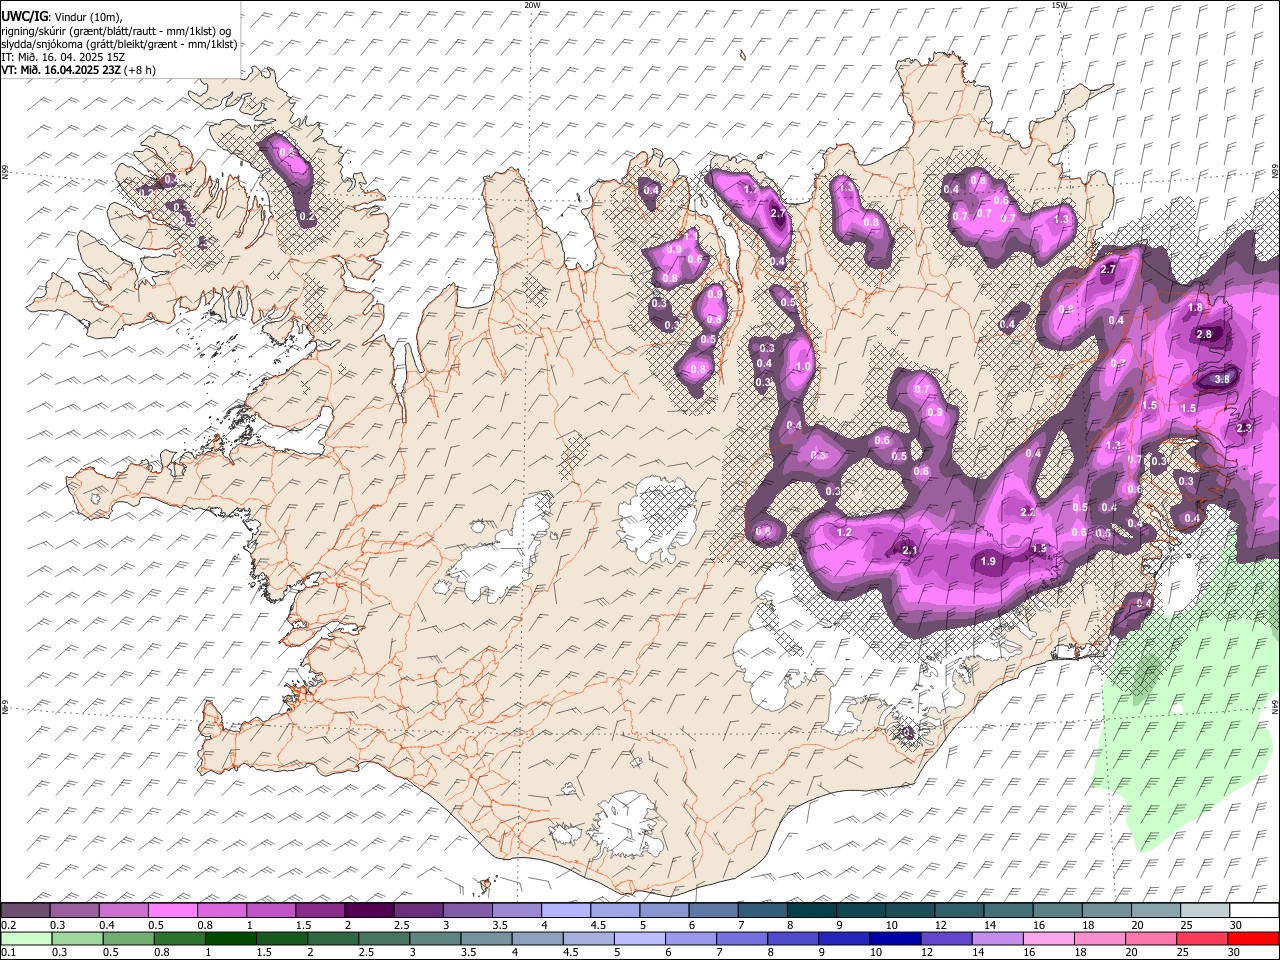Click the 1.7 value label on the map
The height and width of the screenshot is (960, 1280).
click(752, 188)
